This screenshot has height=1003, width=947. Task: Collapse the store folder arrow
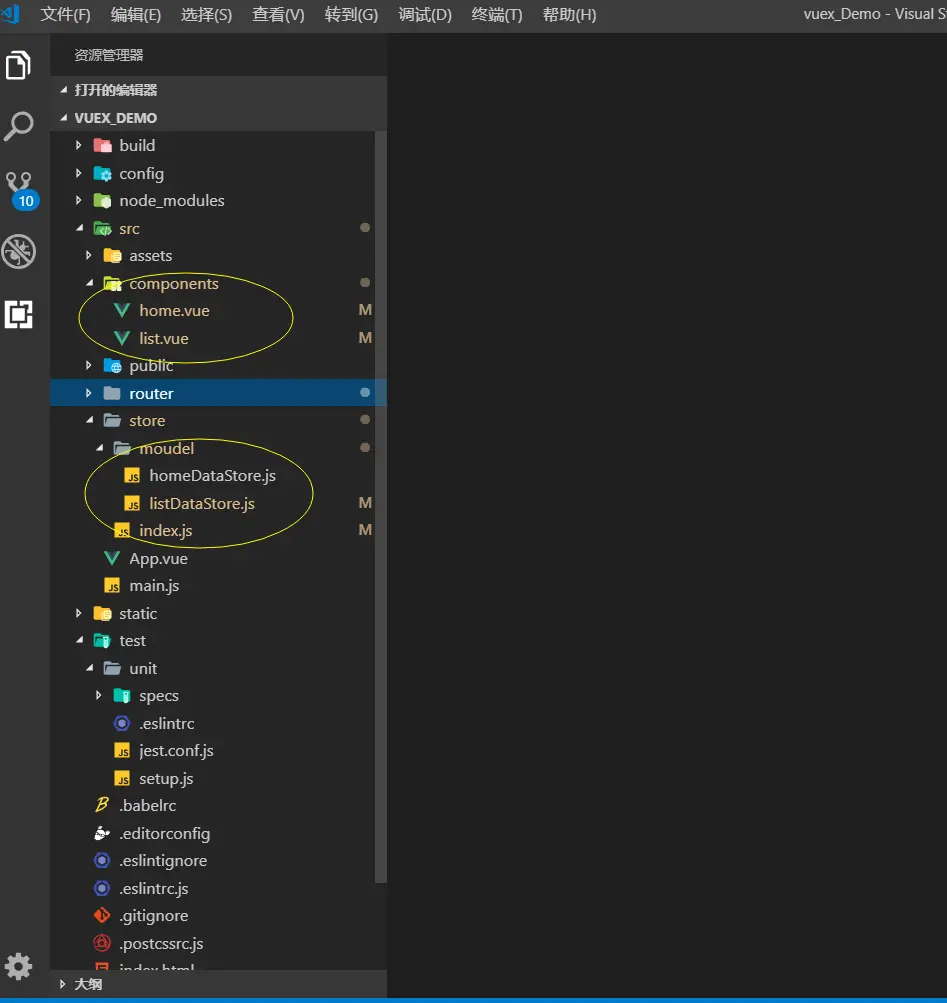click(x=90, y=420)
